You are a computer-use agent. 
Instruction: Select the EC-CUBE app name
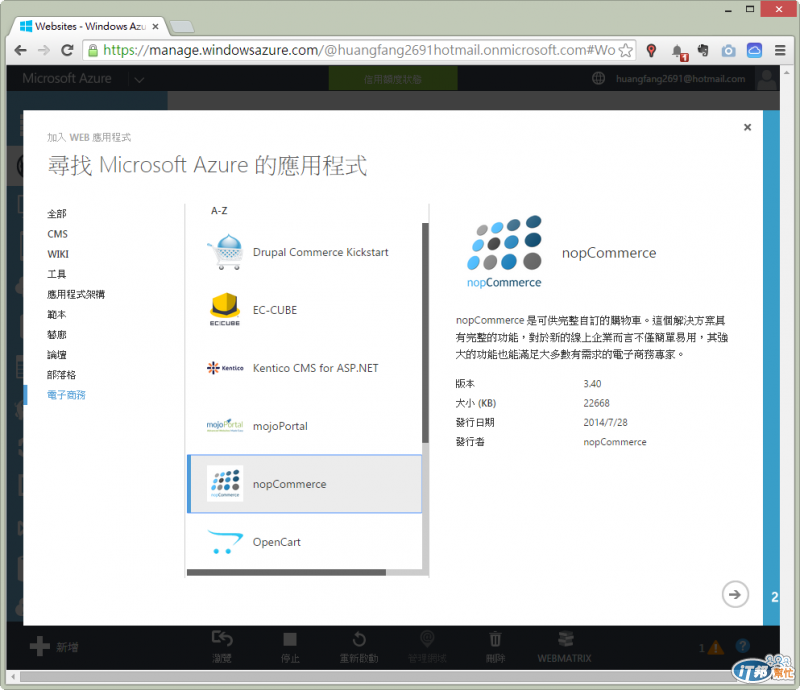tap(274, 310)
